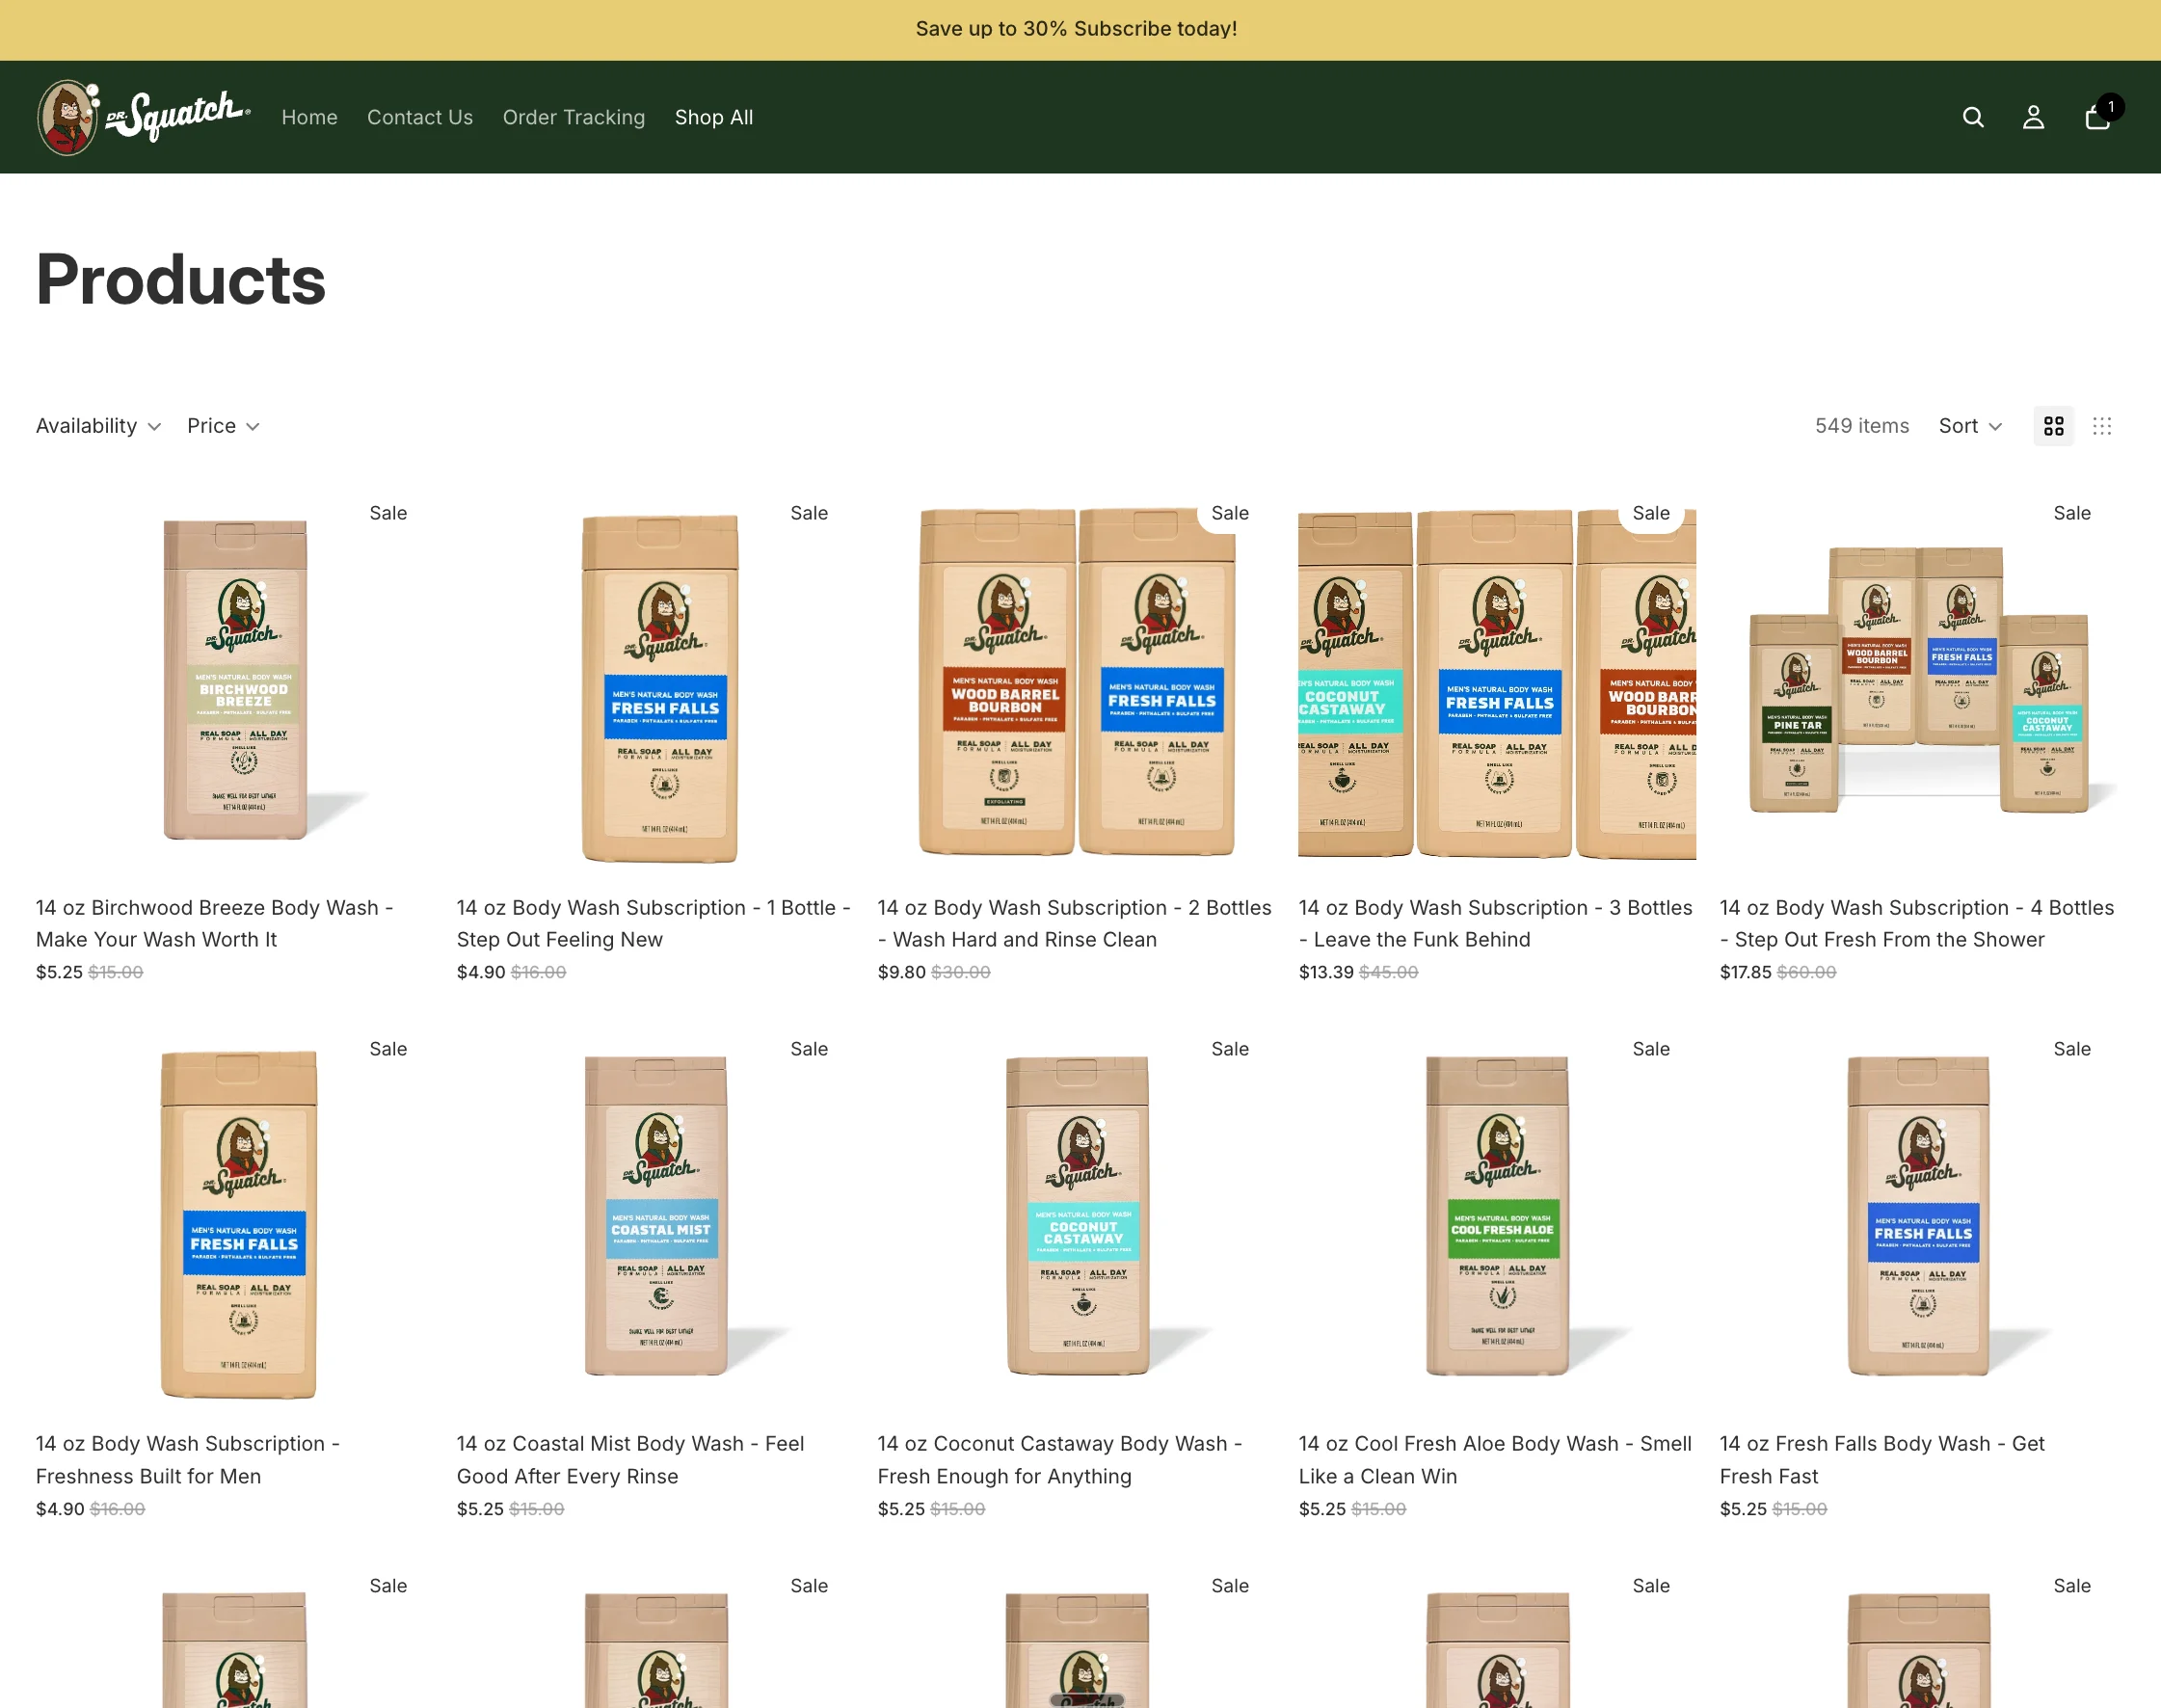Open Order Tracking page
Image resolution: width=2161 pixels, height=1708 pixels.
574,117
